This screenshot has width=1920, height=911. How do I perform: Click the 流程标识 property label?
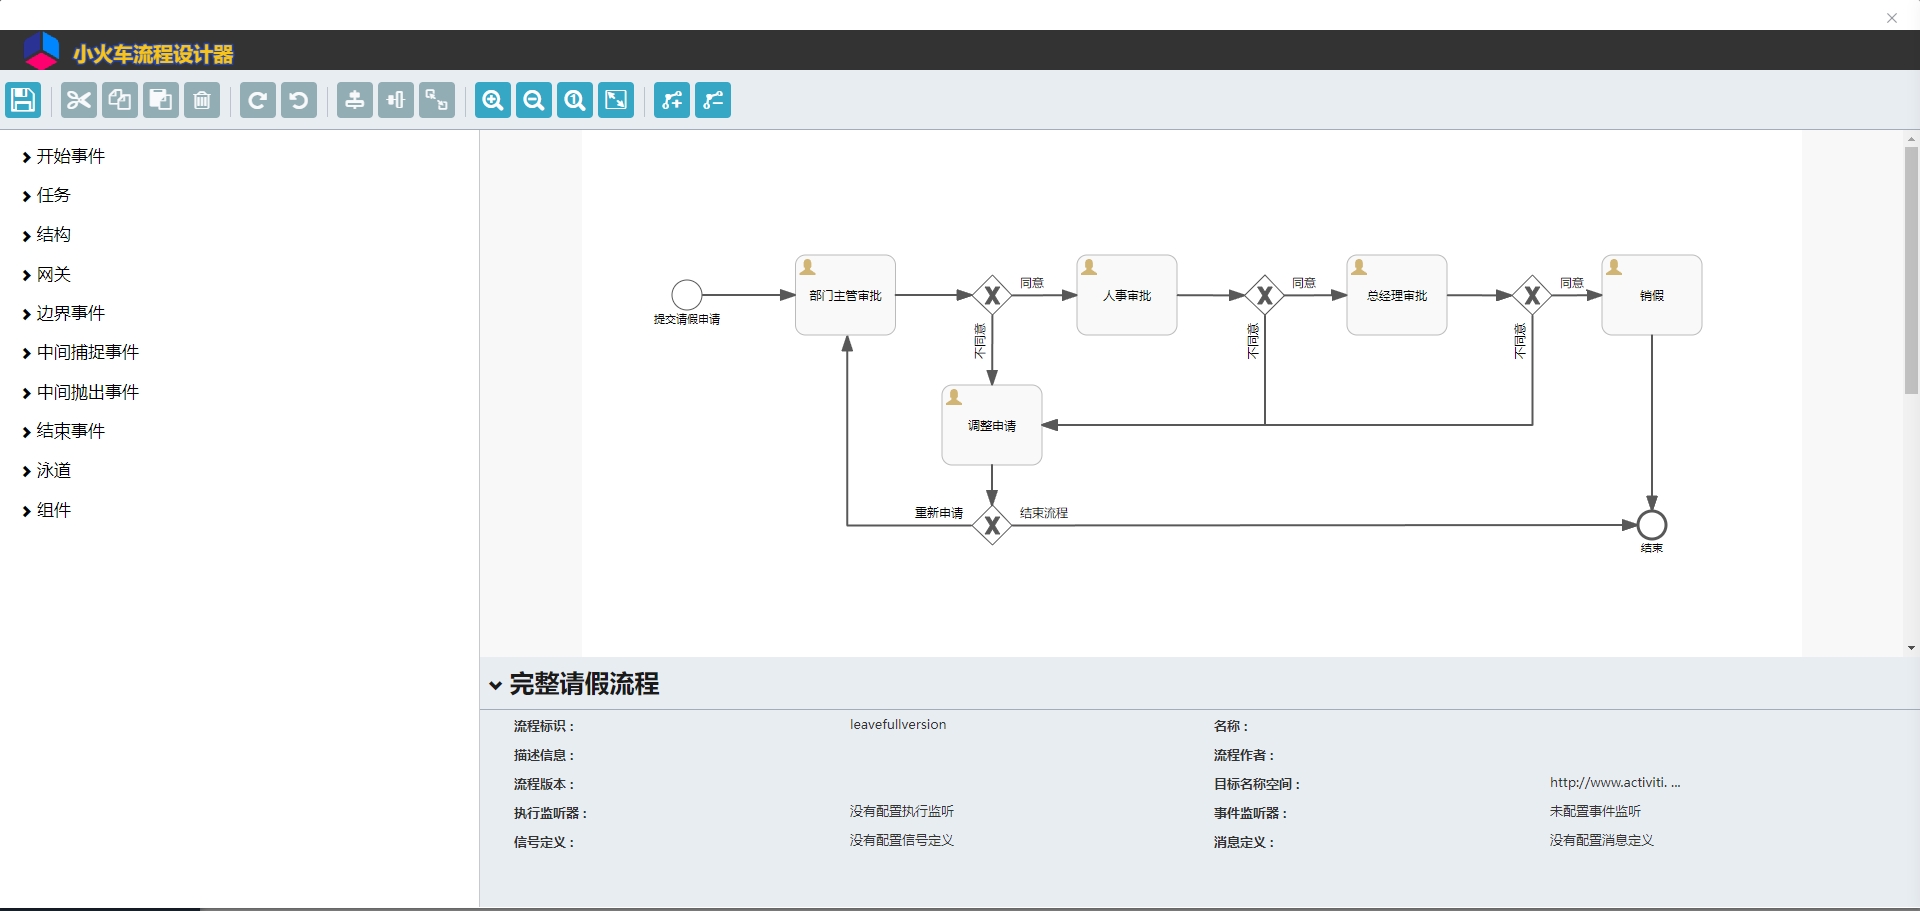pos(544,726)
